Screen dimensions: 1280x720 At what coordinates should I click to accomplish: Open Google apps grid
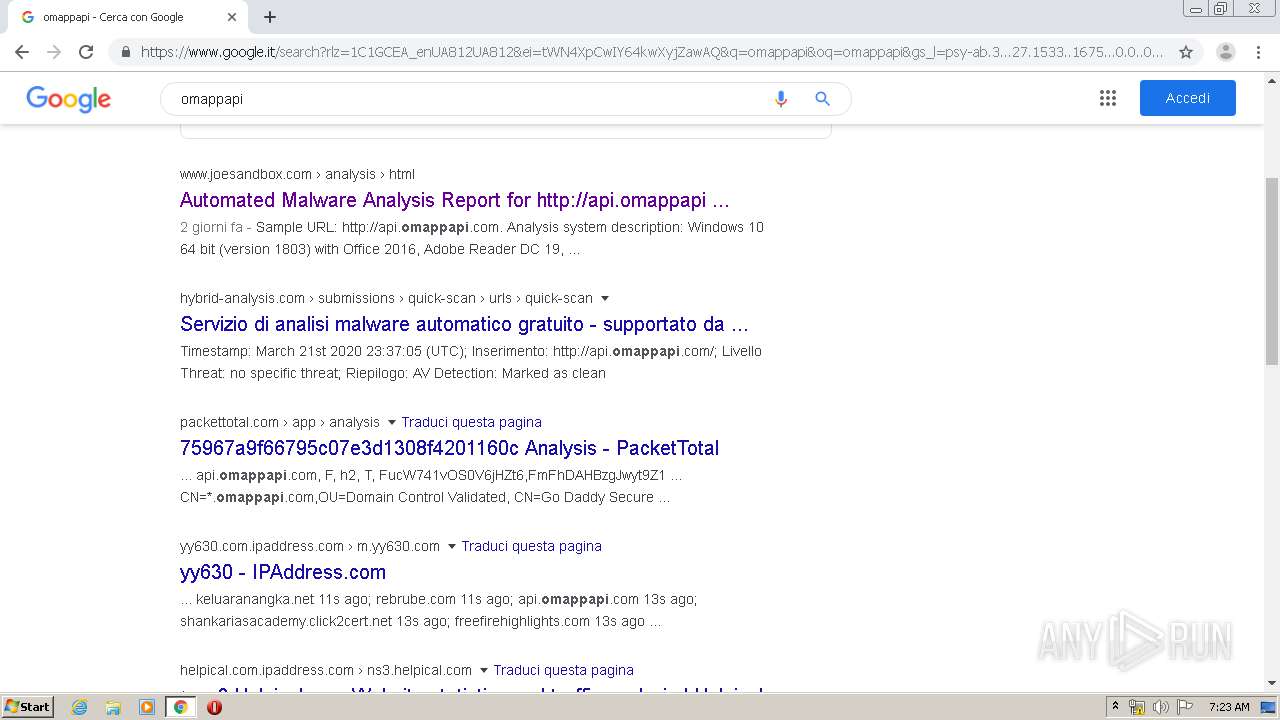click(x=1108, y=98)
